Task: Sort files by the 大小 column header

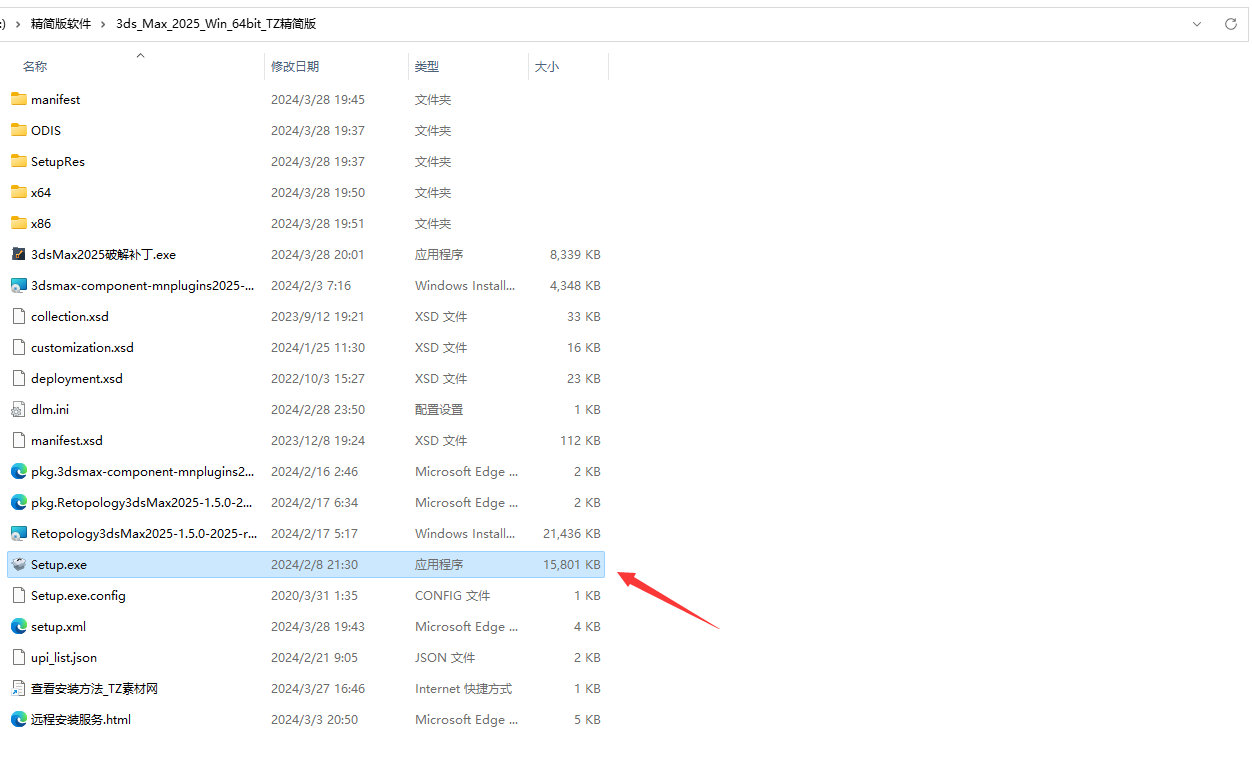Action: [547, 66]
